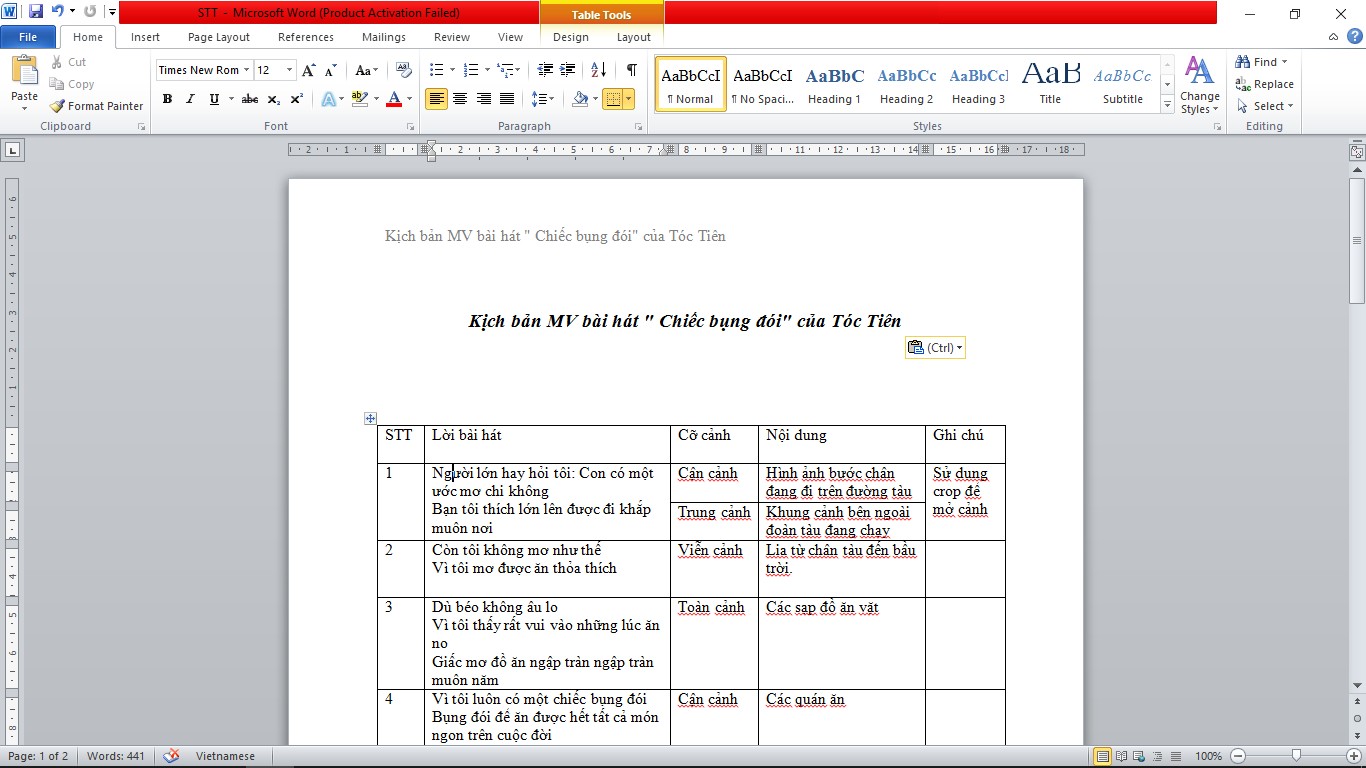Click the Vietnamese language indicator
The width and height of the screenshot is (1366, 768).
point(225,756)
